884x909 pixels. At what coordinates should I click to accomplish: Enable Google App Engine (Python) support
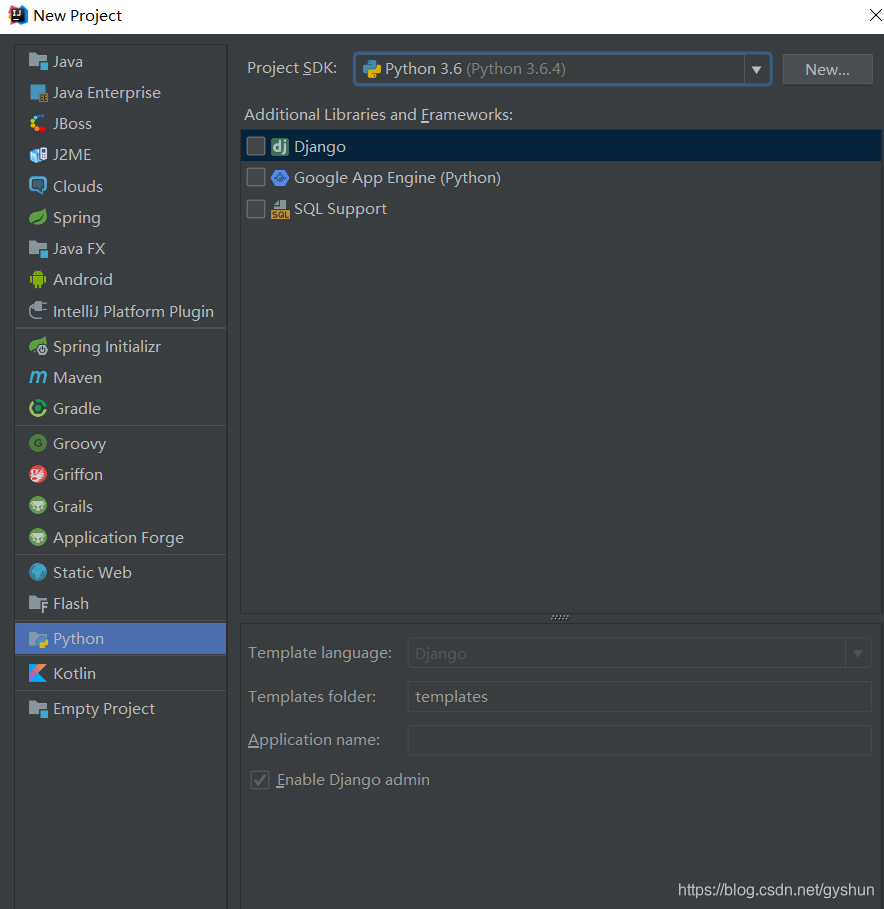coord(256,177)
